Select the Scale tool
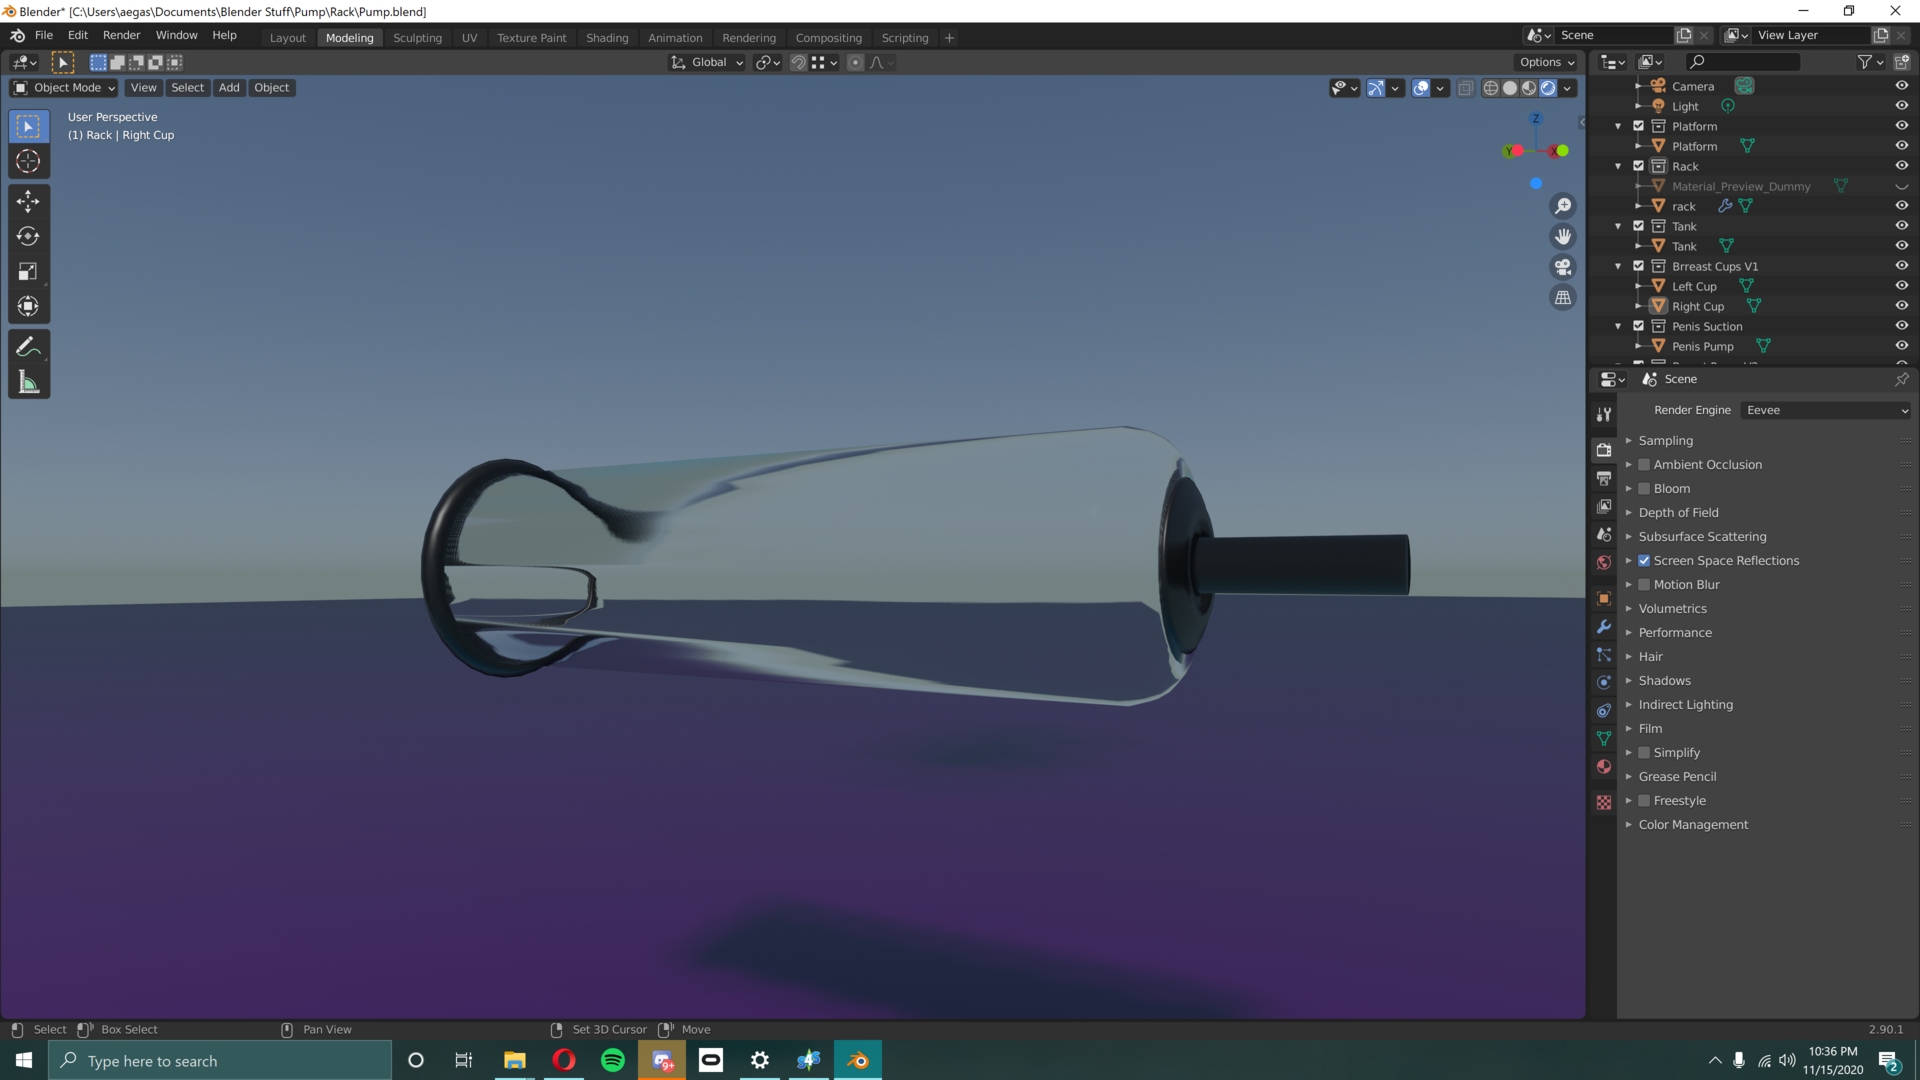1920x1080 pixels. point(28,271)
